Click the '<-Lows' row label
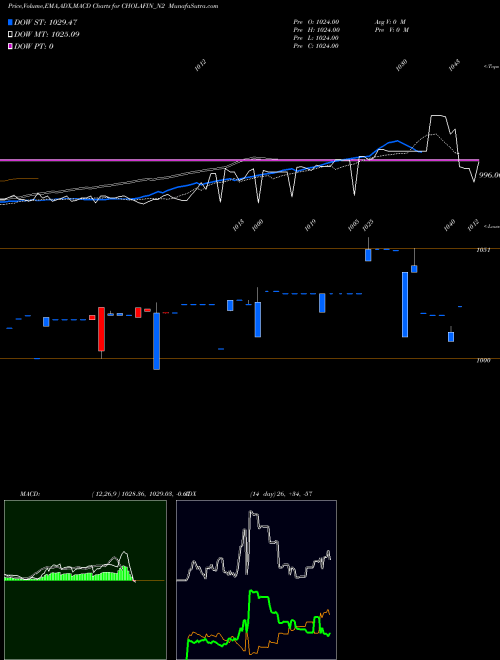 pos(492,226)
